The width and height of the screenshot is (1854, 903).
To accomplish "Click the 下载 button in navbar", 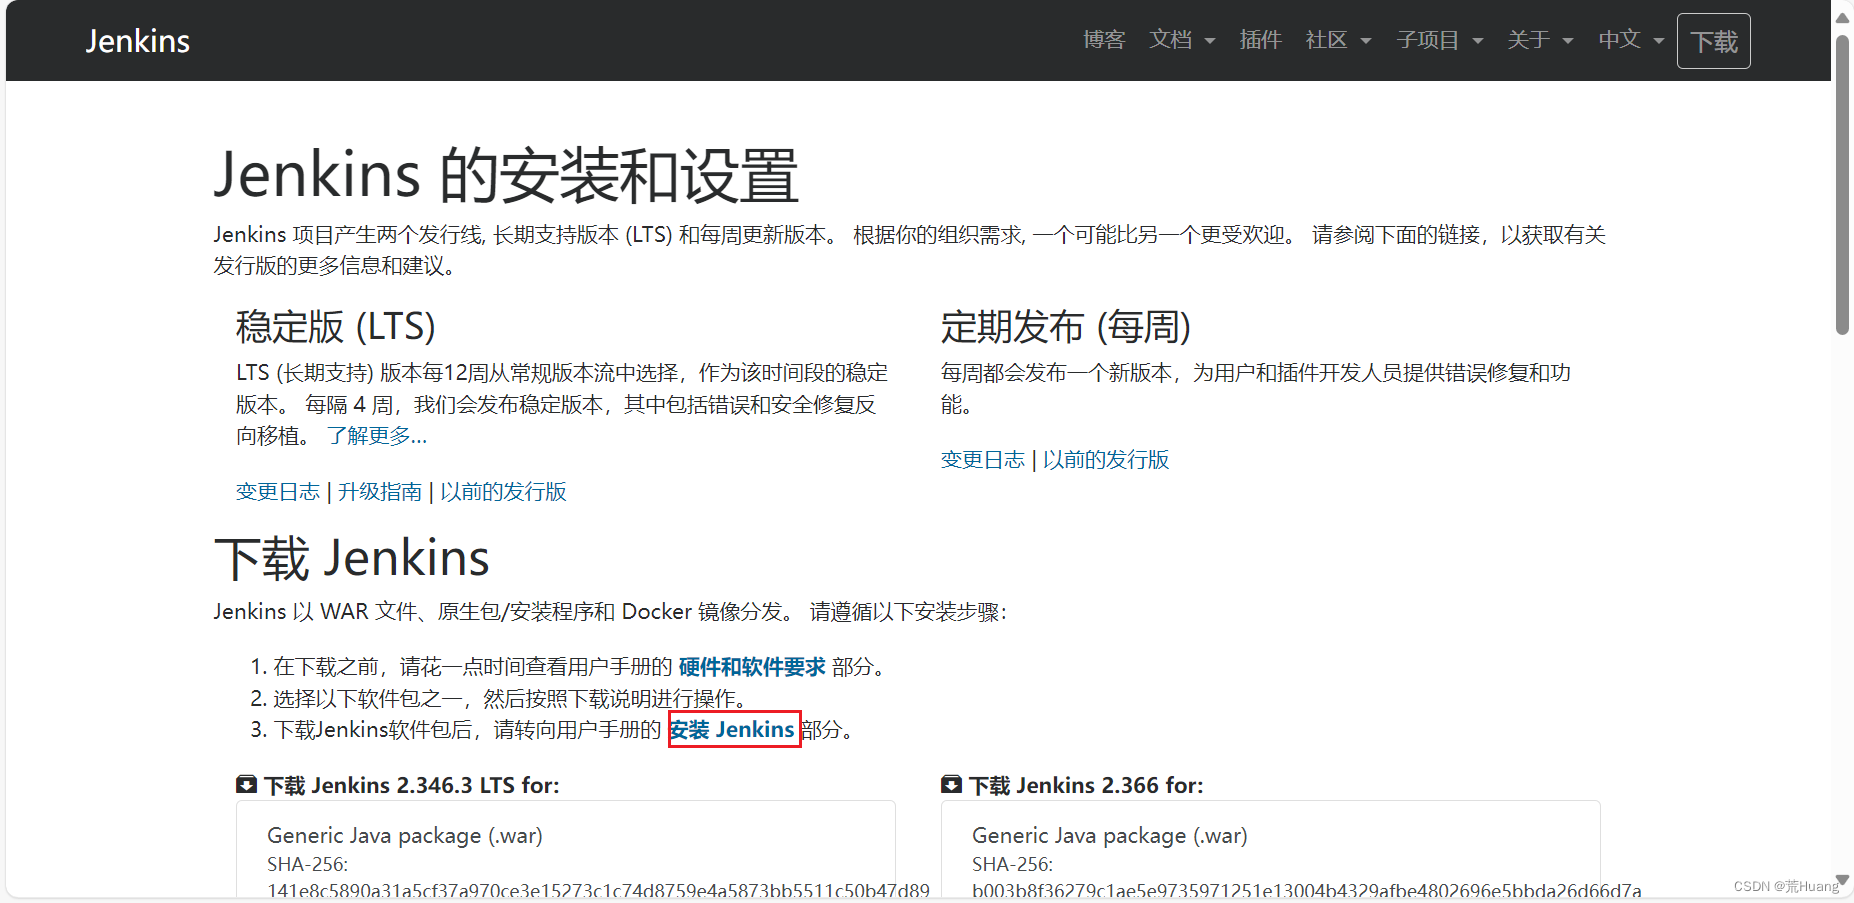I will pos(1713,41).
